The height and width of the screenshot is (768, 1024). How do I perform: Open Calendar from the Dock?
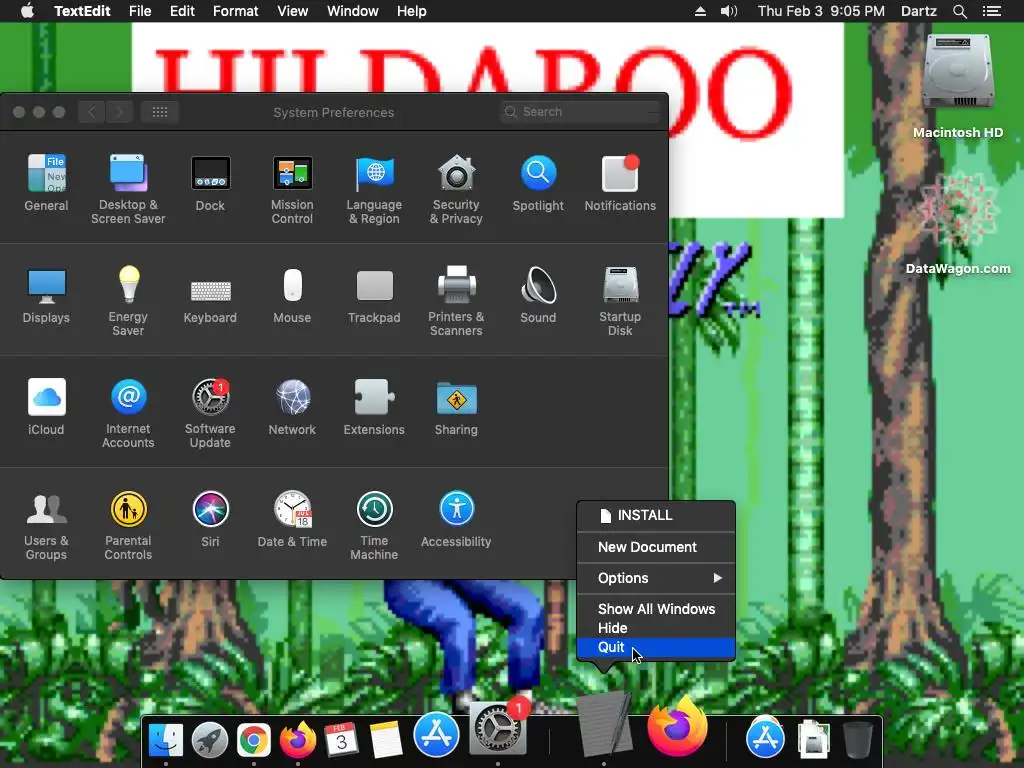(341, 740)
